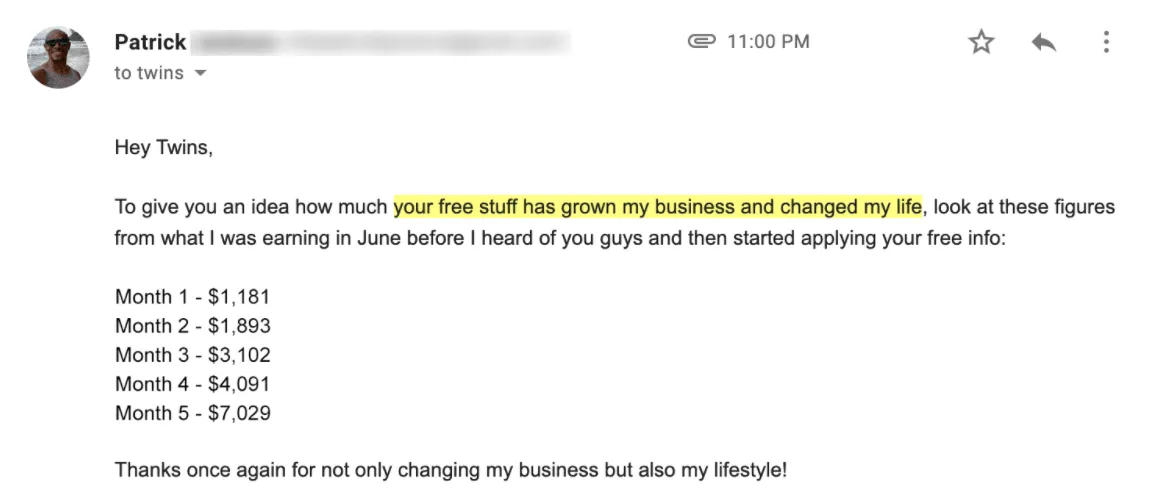1150x502 pixels.
Task: Click the blurred sender email address
Action: (x=380, y=42)
